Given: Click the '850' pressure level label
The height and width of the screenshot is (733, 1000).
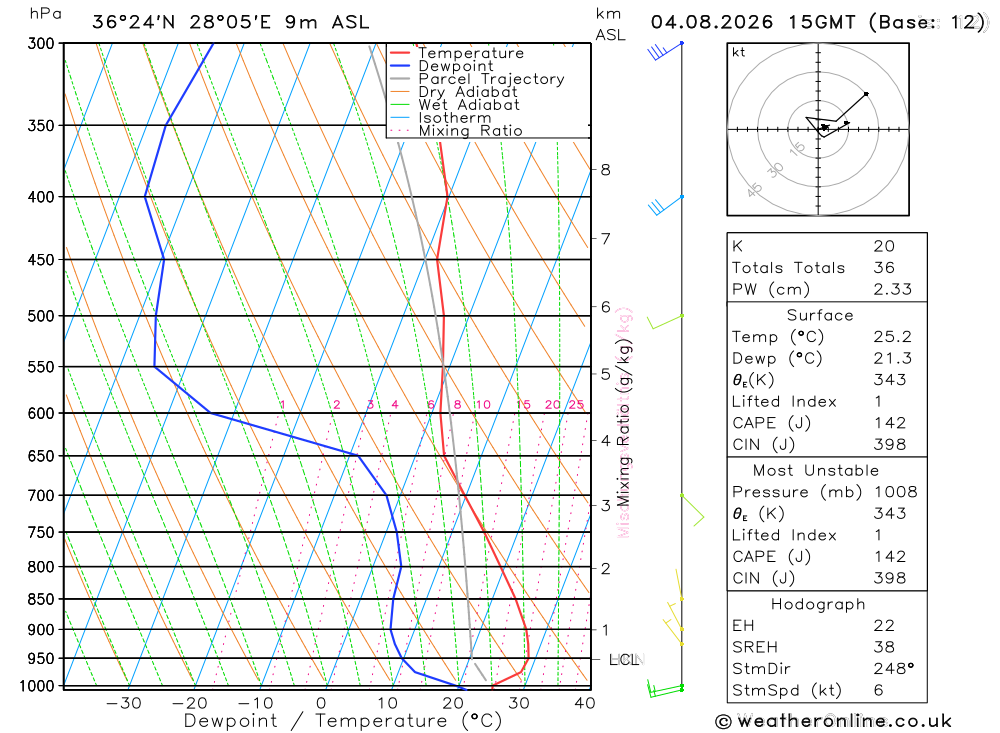Looking at the screenshot, I should coord(41,600).
